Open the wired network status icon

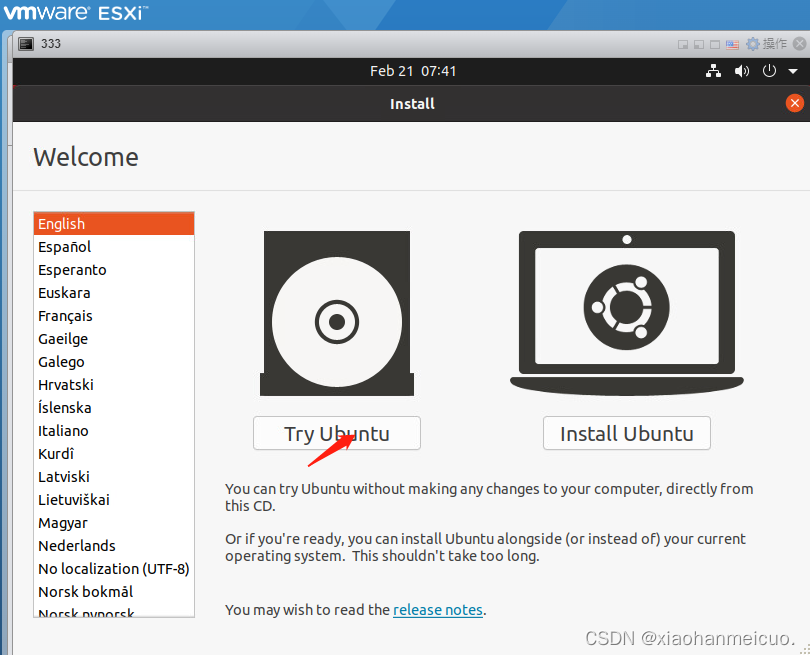click(x=713, y=71)
